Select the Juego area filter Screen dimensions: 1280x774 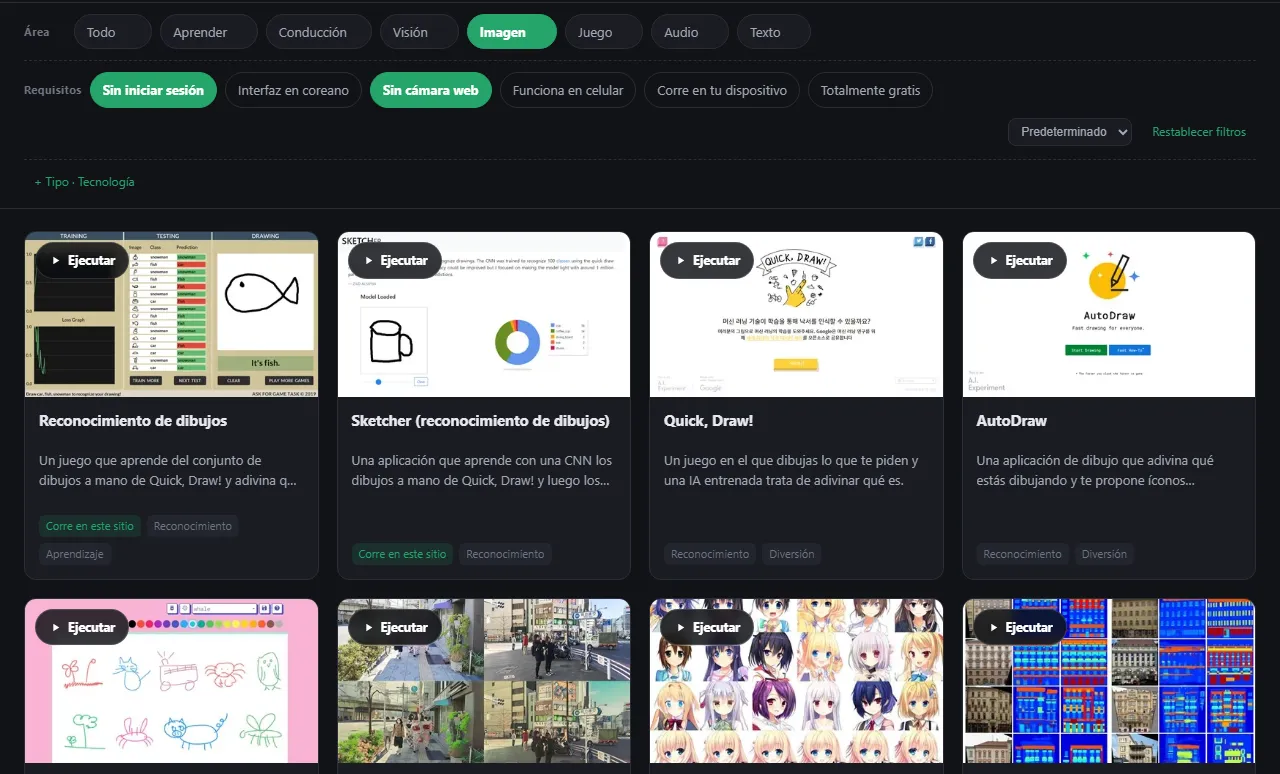coord(604,32)
